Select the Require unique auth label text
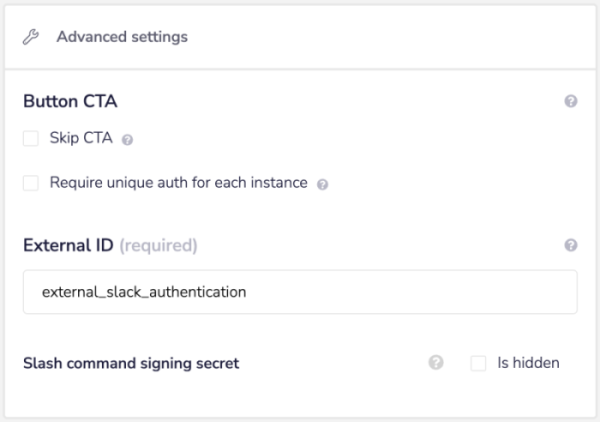The height and width of the screenshot is (422, 600). point(178,183)
